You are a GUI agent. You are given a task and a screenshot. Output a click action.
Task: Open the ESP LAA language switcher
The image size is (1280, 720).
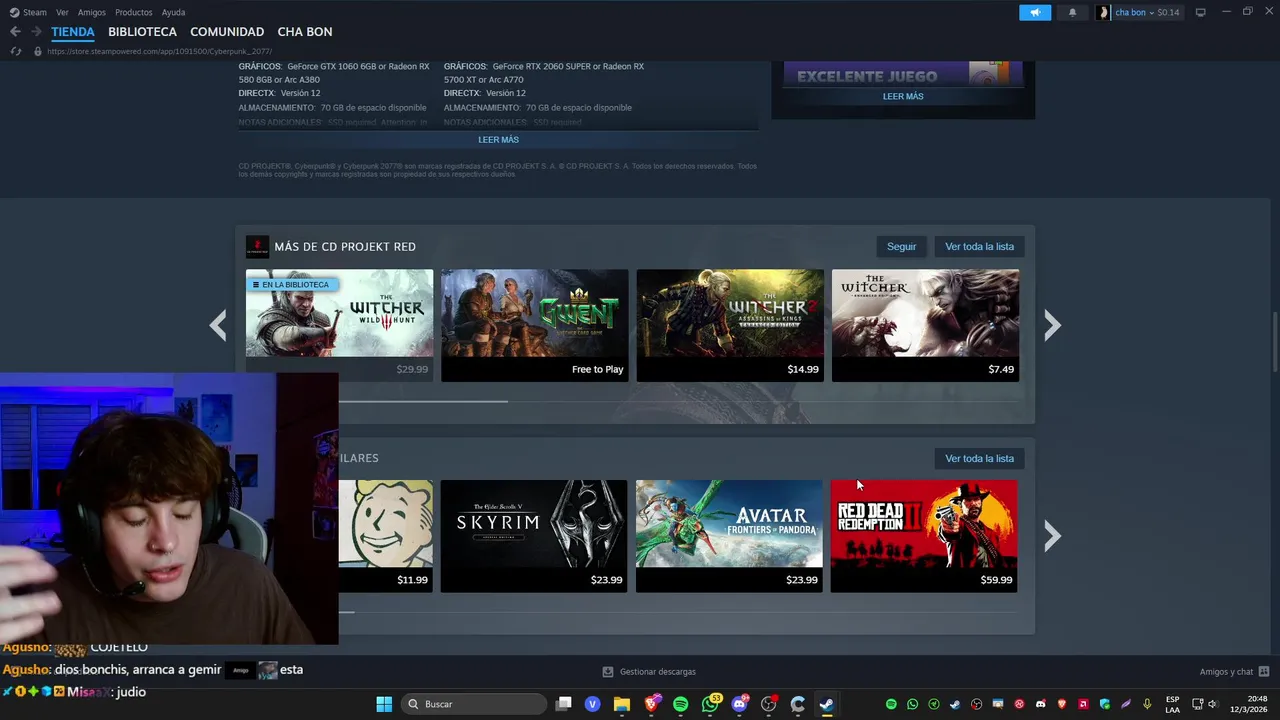tap(1172, 704)
